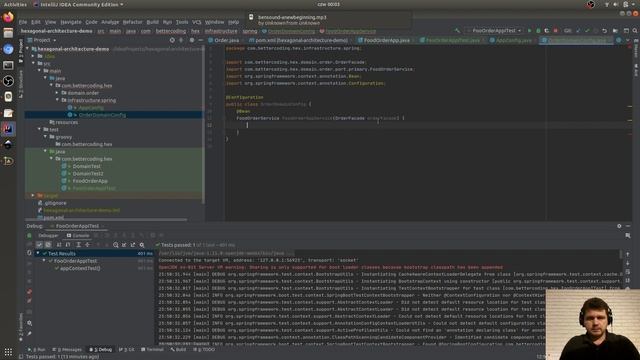Open the Terminal tool window button
This screenshot has width=640, height=360.
click(152, 350)
